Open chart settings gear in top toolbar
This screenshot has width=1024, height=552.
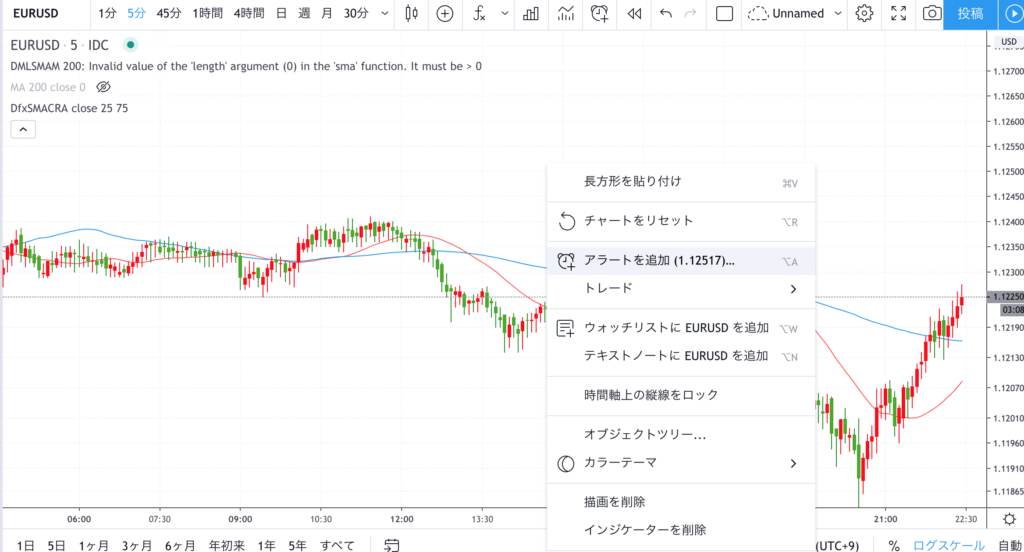coord(865,14)
